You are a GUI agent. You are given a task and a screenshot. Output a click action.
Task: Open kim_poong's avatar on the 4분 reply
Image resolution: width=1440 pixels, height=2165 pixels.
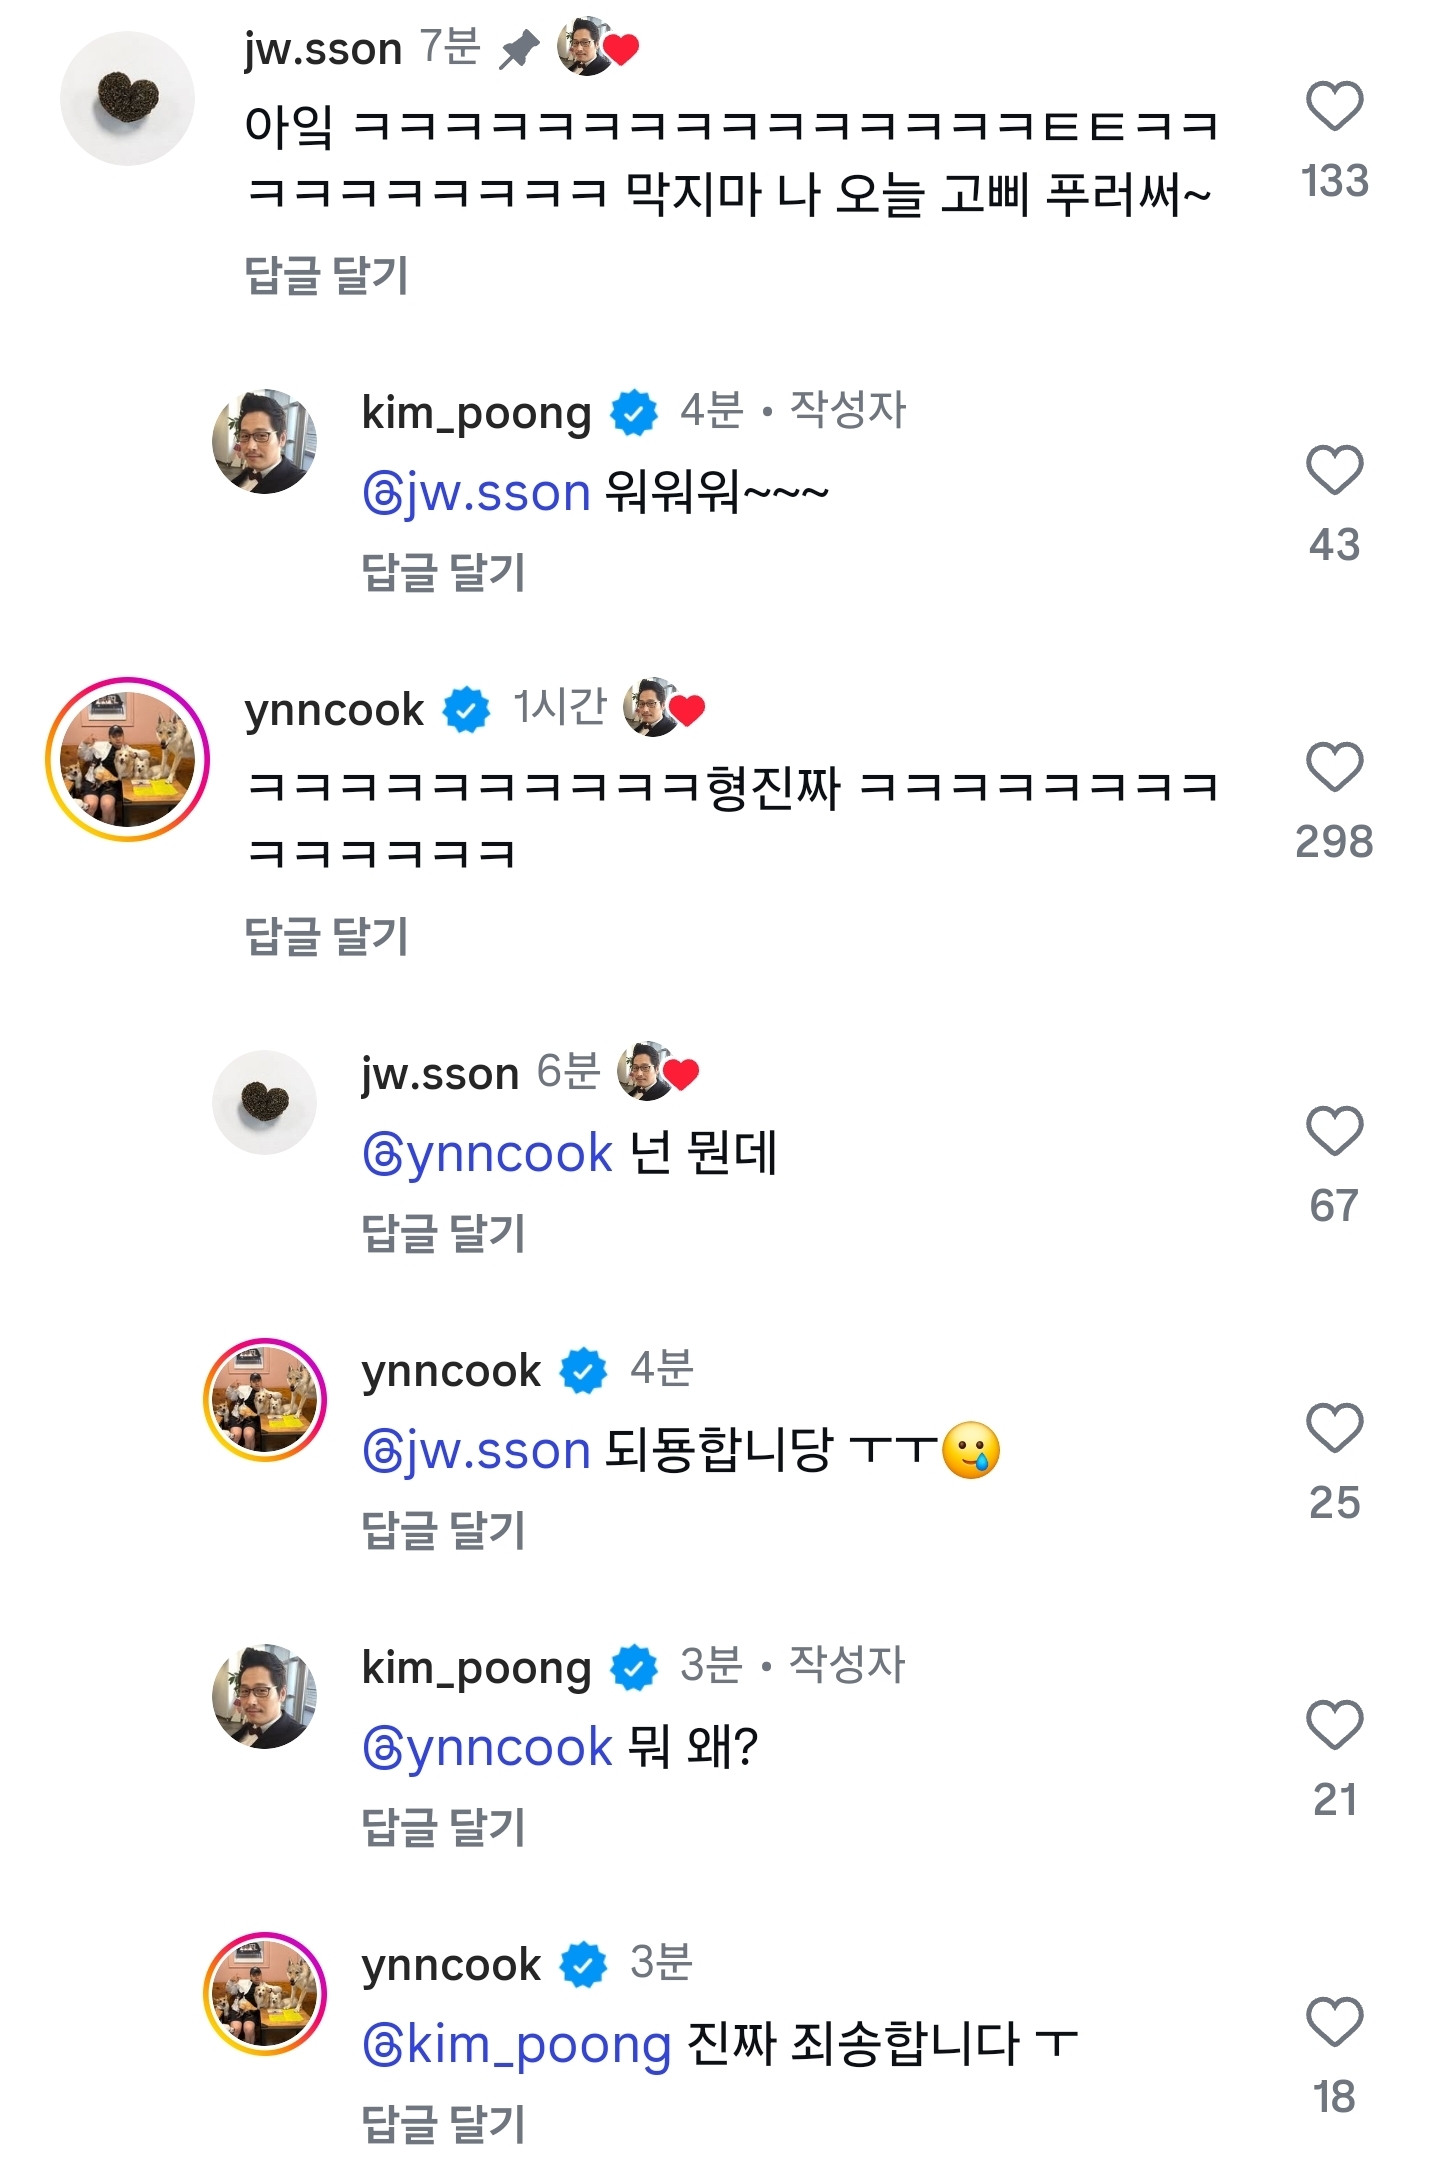click(265, 442)
